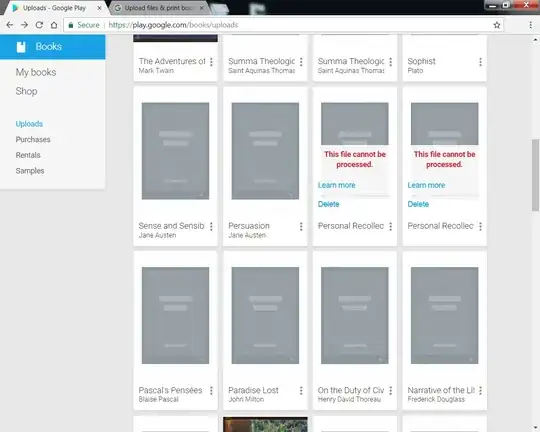
Task: Click scrollbar down arrow
Action: coord(535,427)
